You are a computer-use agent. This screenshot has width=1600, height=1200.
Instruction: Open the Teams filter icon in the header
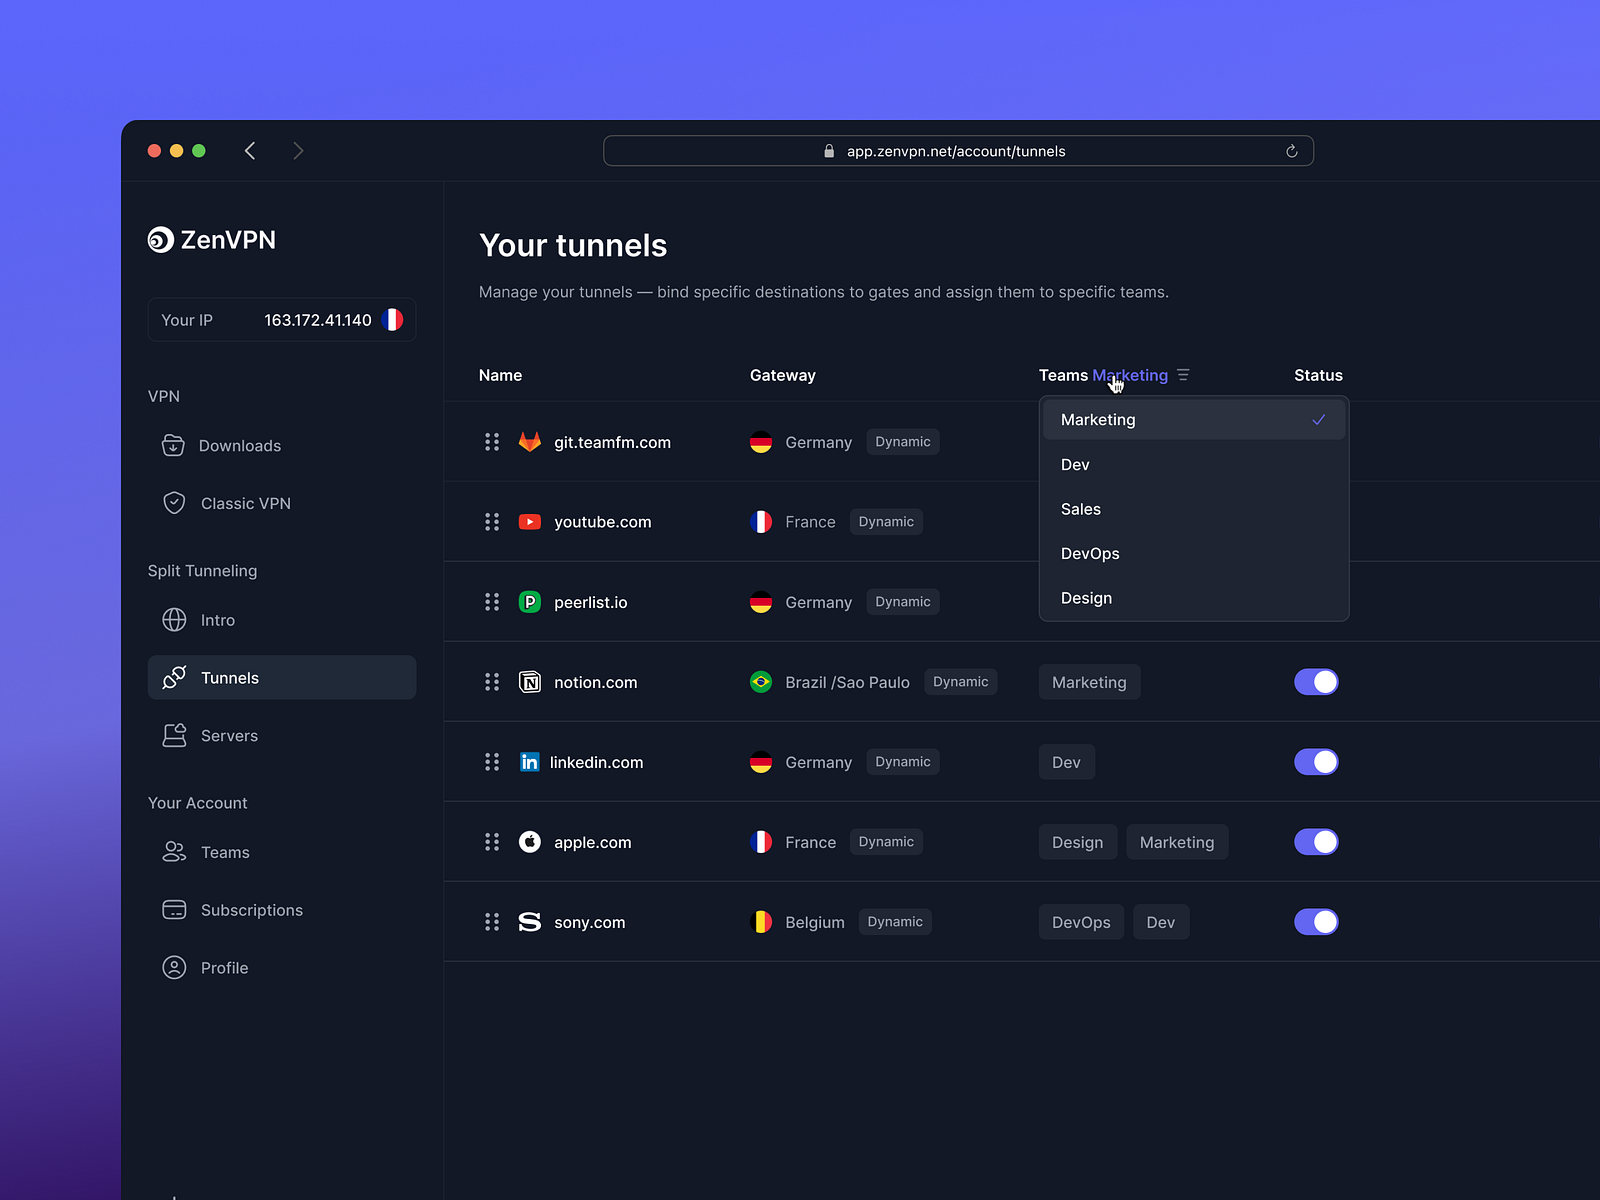click(x=1184, y=375)
